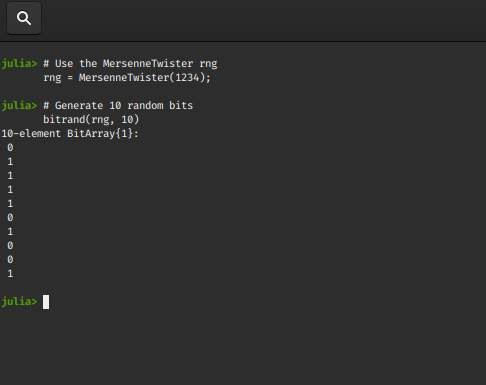Viewport: 486px width, 385px height.
Task: Click the first output bit under BitArray header
Action: click(x=10, y=147)
